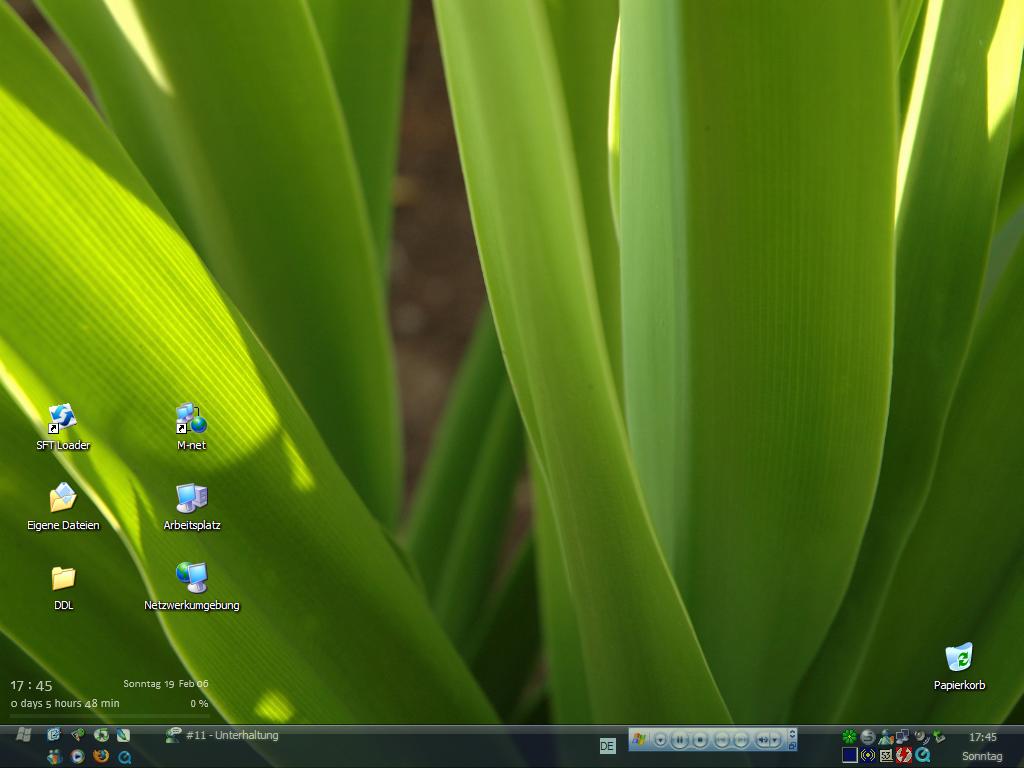Viewport: 1024px width, 768px height.
Task: Click the gray satellite dish tray icon
Action: point(922,737)
